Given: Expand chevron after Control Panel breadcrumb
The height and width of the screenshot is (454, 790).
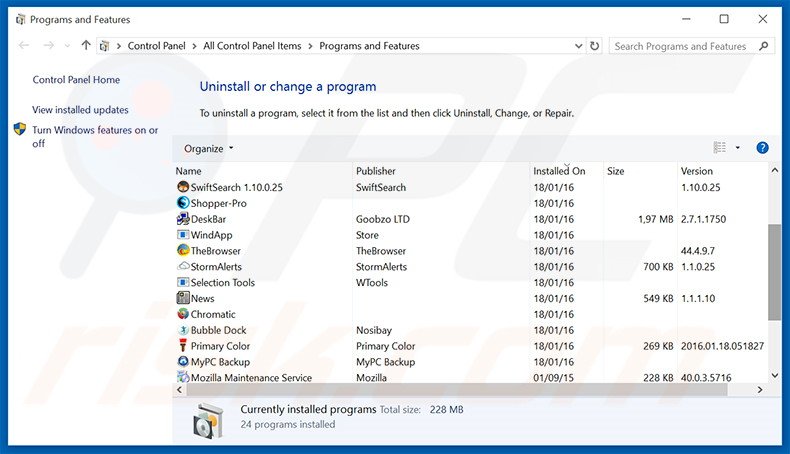Looking at the screenshot, I should (194, 46).
